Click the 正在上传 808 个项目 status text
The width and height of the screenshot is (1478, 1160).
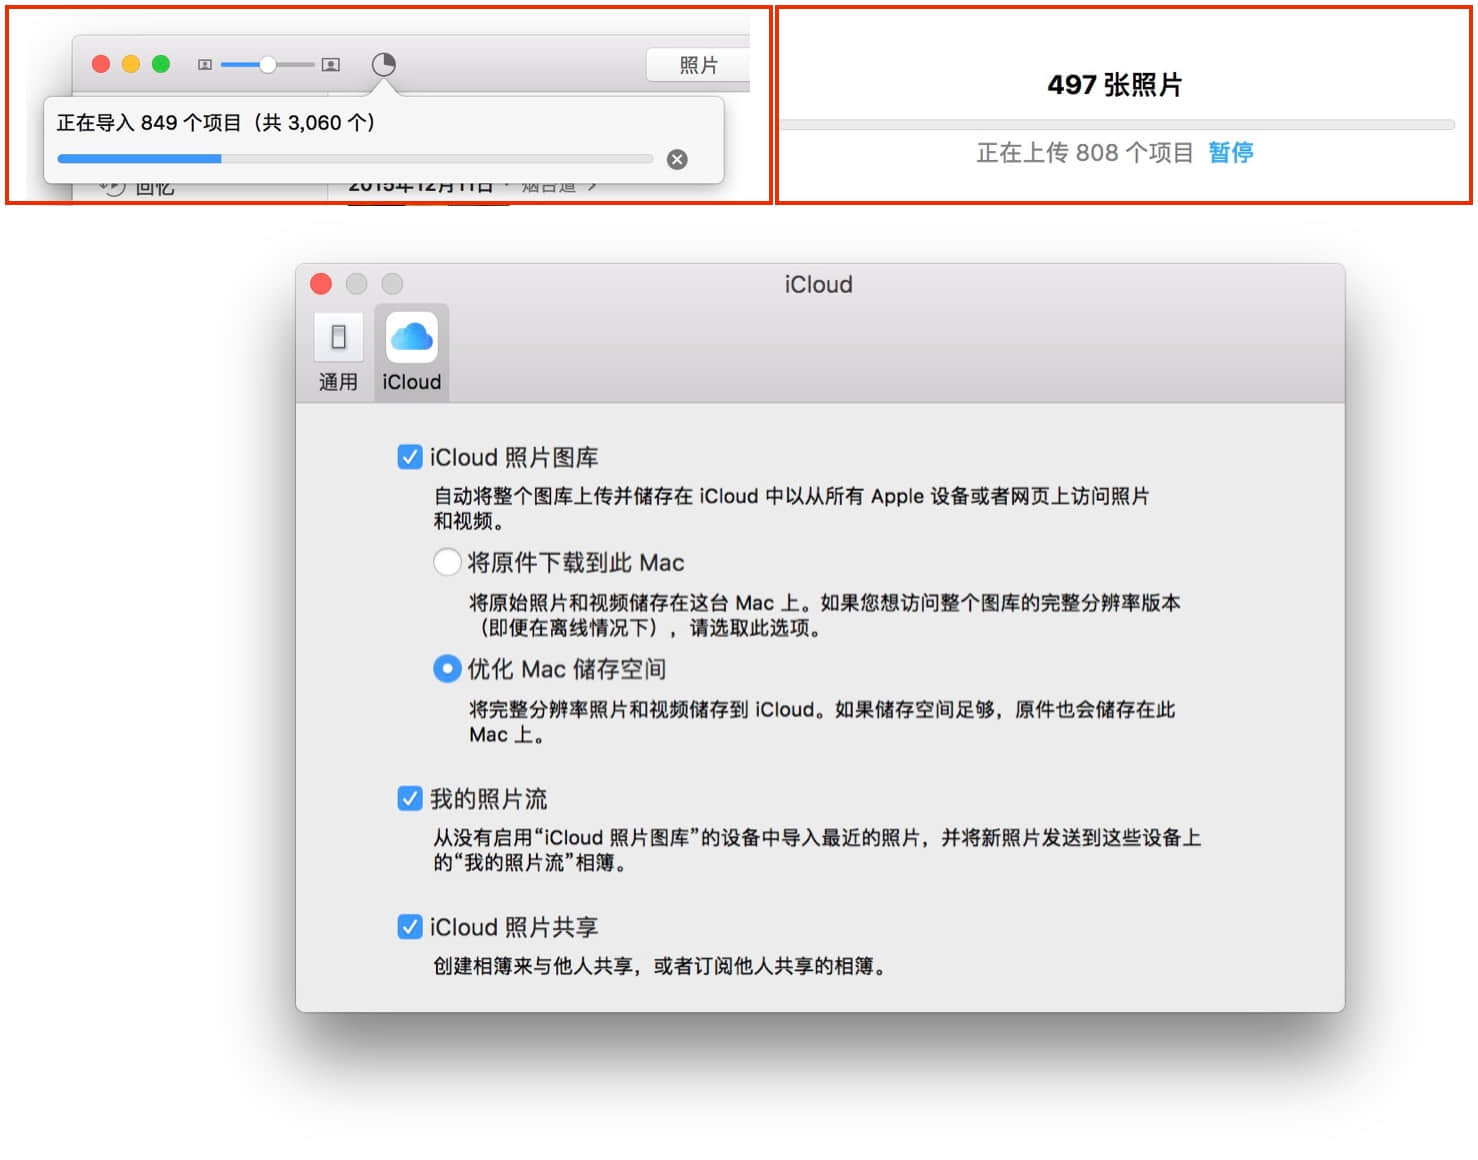pos(1085,152)
